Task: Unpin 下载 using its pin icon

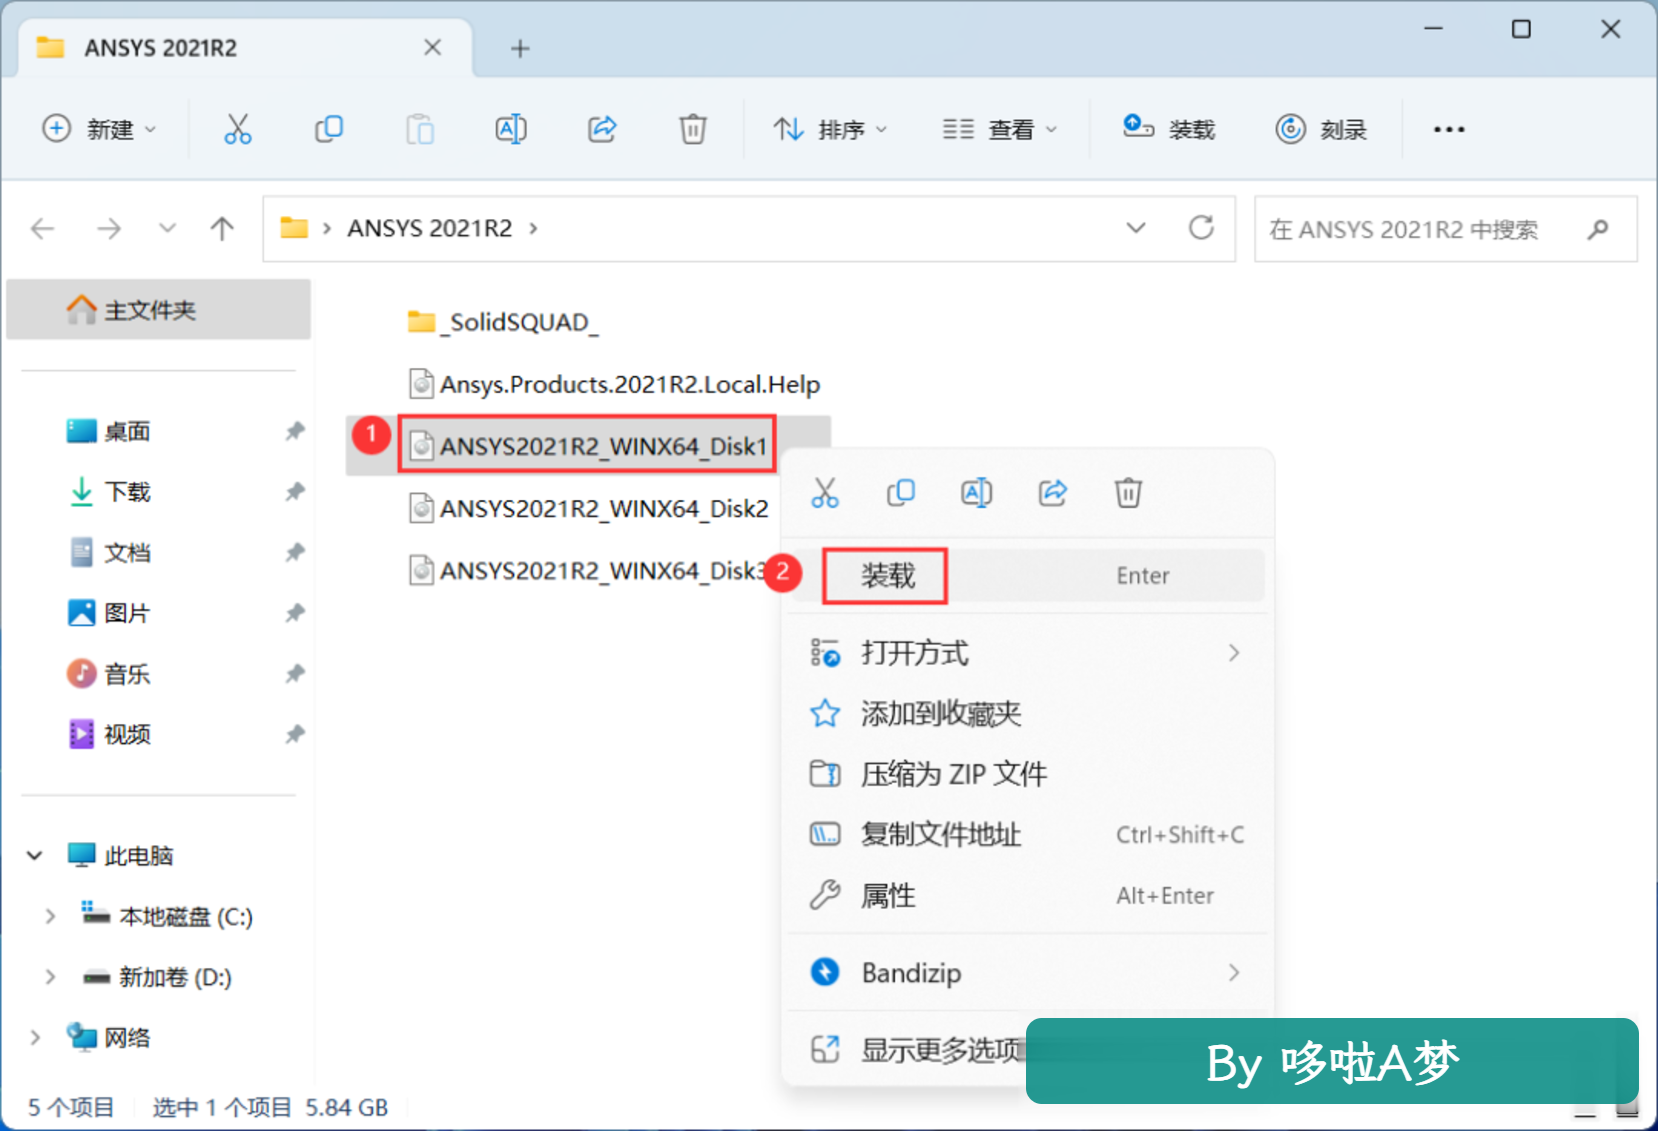Action: 294,492
